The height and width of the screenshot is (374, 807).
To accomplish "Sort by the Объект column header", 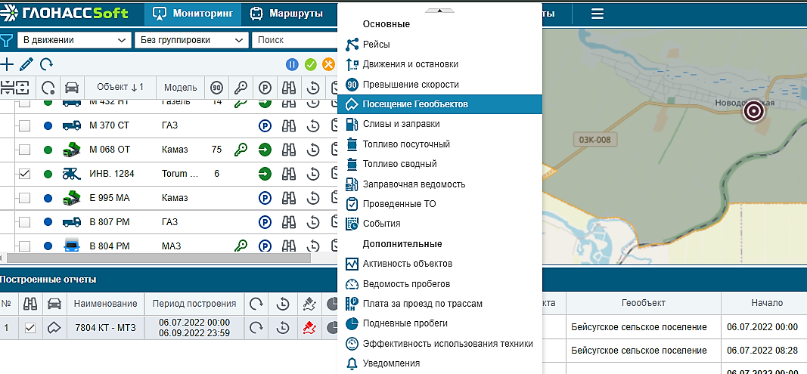I will pos(120,87).
